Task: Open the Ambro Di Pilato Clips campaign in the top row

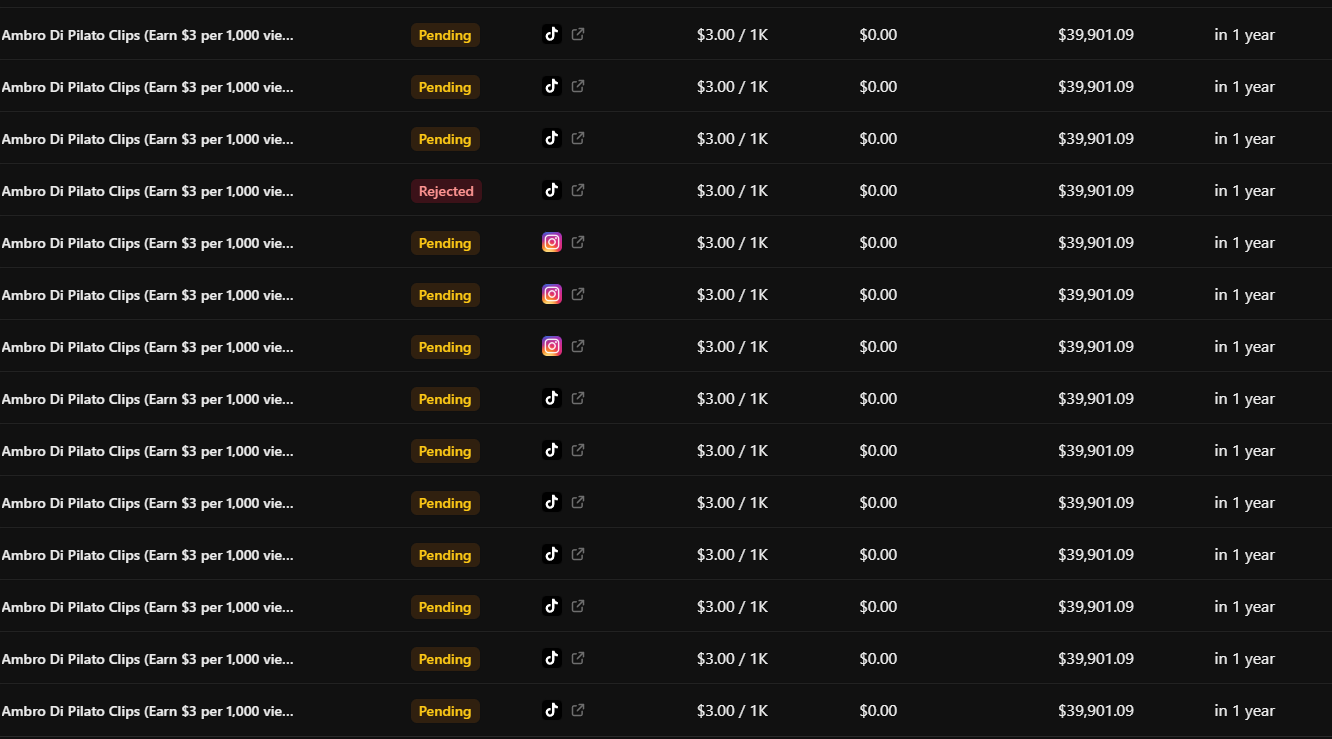Action: point(148,35)
